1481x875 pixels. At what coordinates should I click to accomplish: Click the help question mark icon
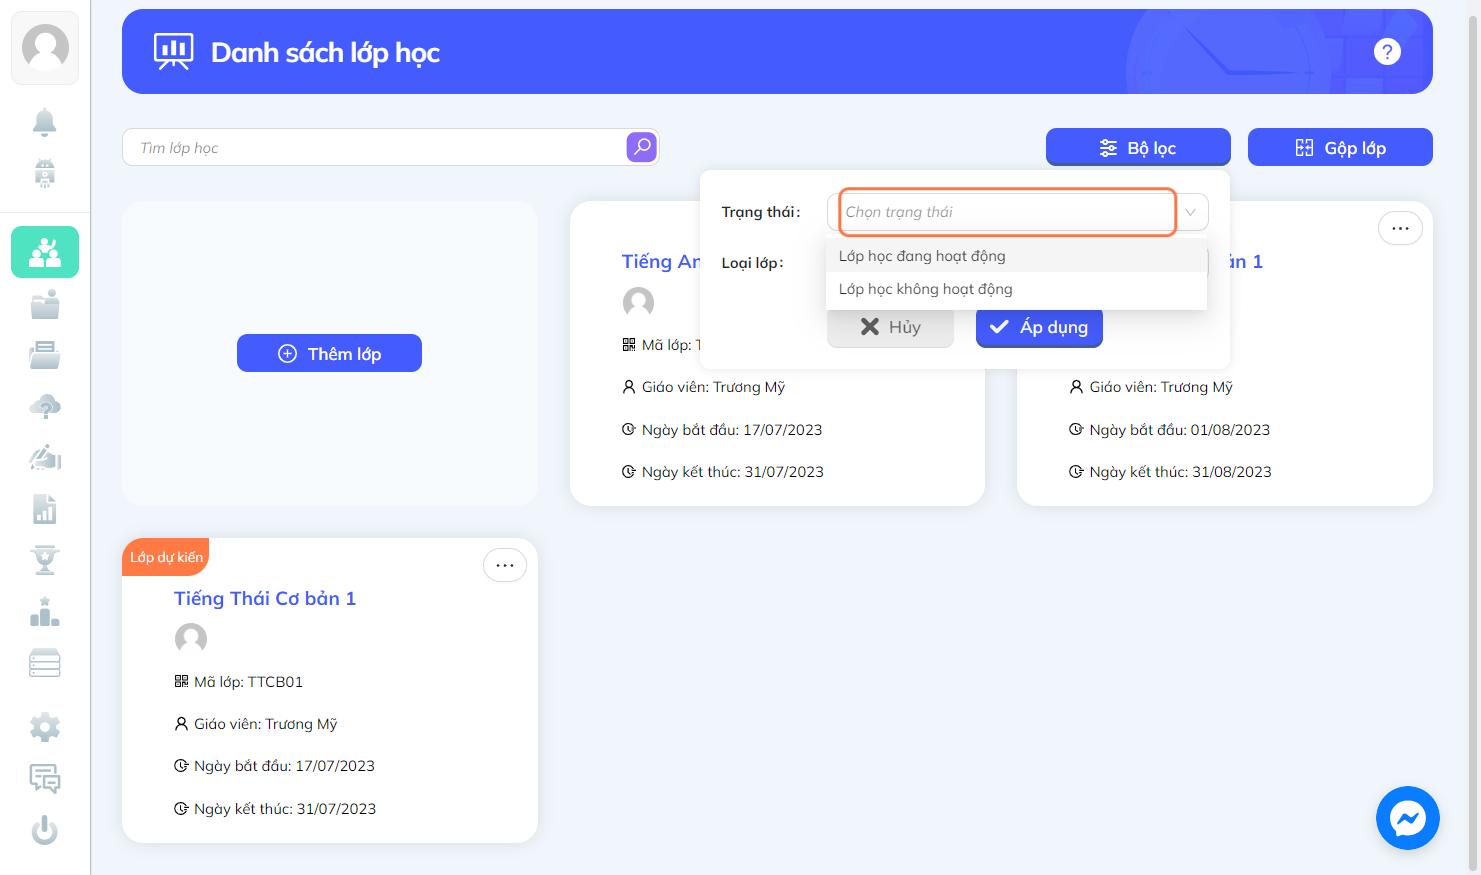coord(1387,52)
